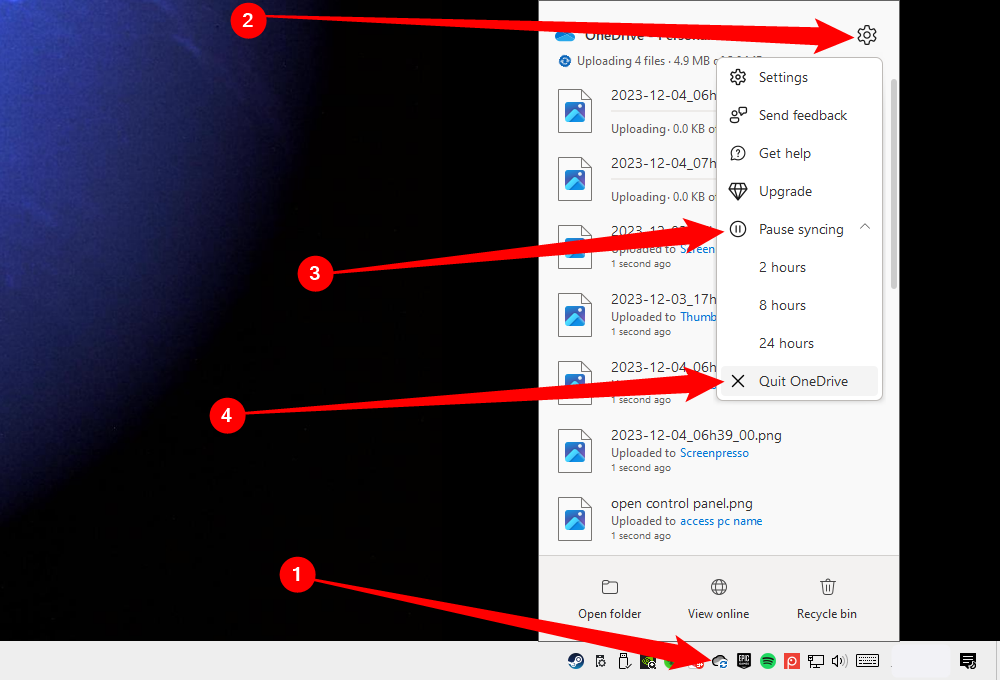The height and width of the screenshot is (680, 1000).
Task: Select the 24 hours pause duration
Action: (786, 343)
